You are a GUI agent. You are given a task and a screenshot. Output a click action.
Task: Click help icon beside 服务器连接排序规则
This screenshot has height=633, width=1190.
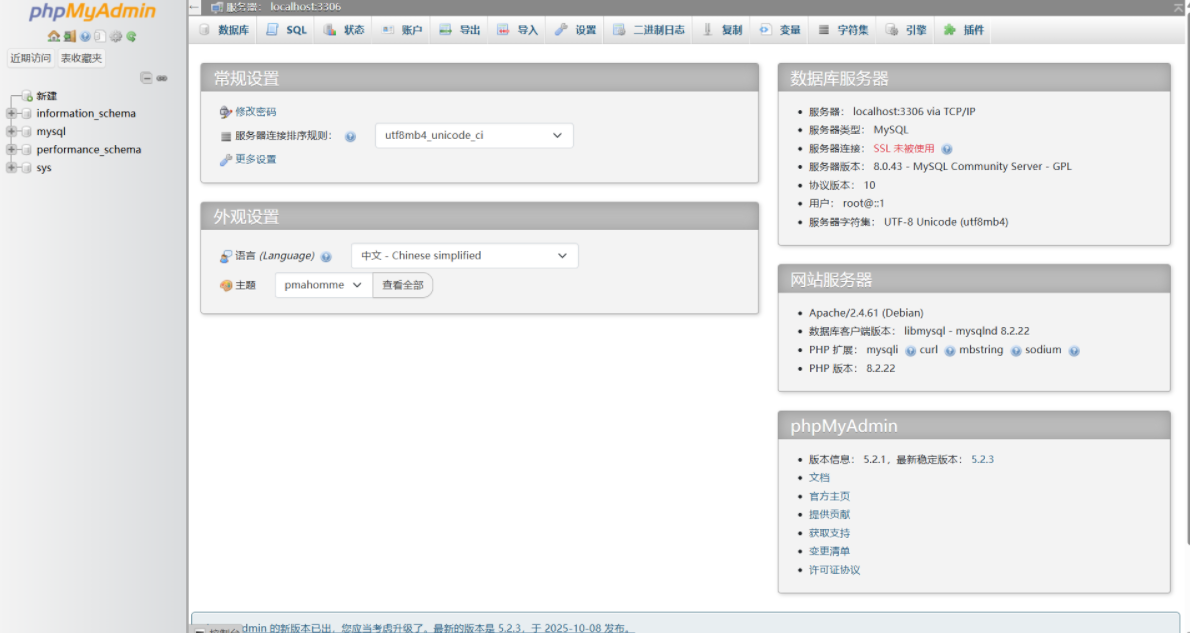tap(350, 137)
